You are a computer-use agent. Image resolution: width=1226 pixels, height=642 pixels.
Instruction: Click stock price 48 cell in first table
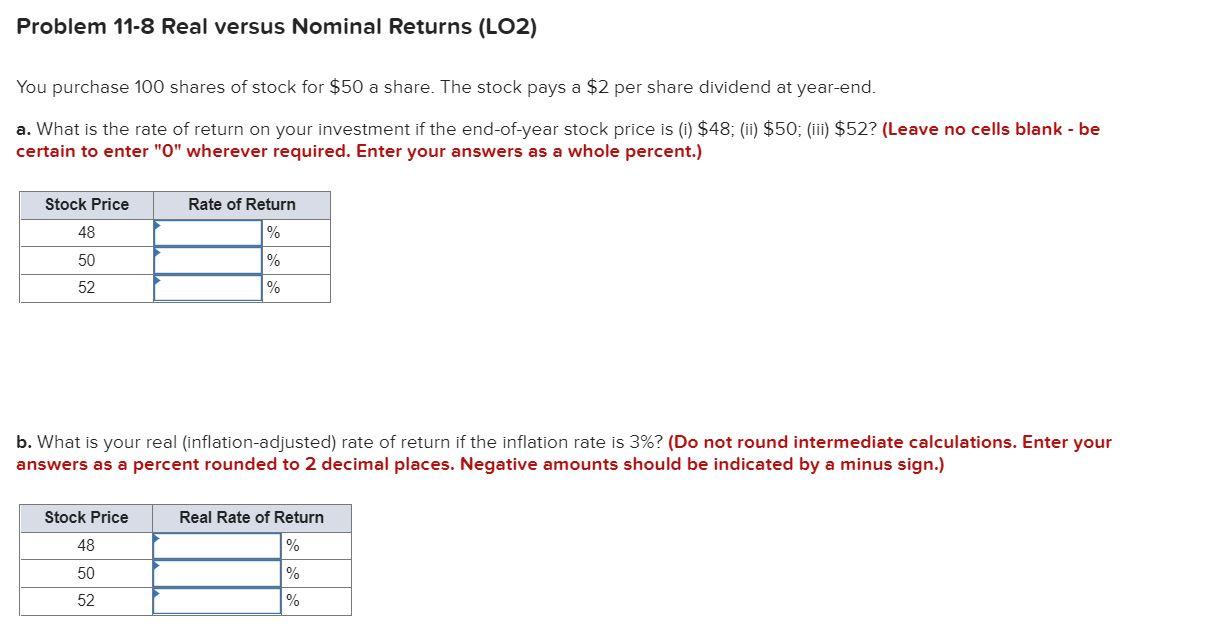(x=87, y=233)
